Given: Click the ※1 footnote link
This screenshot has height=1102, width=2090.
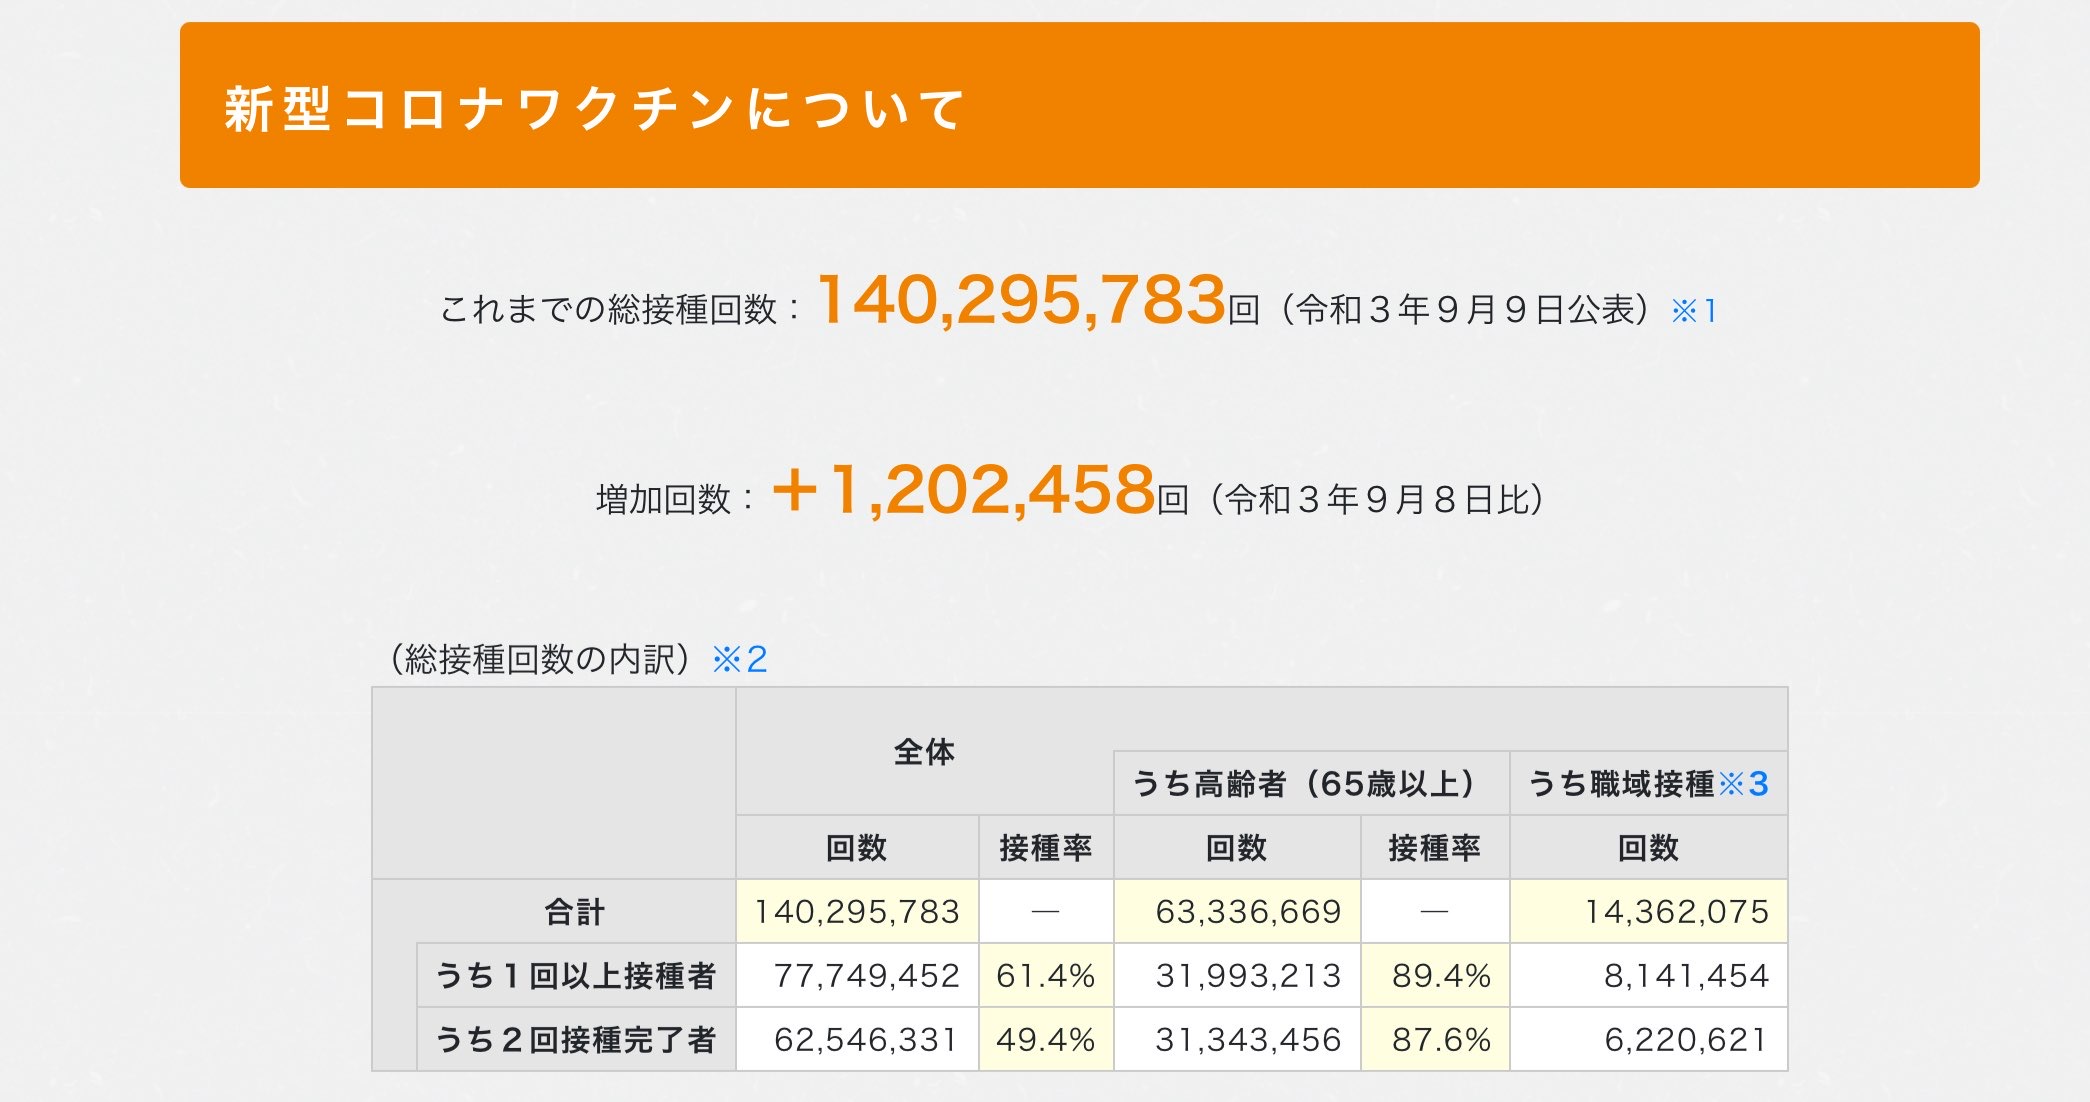Looking at the screenshot, I should pyautogui.click(x=1693, y=311).
